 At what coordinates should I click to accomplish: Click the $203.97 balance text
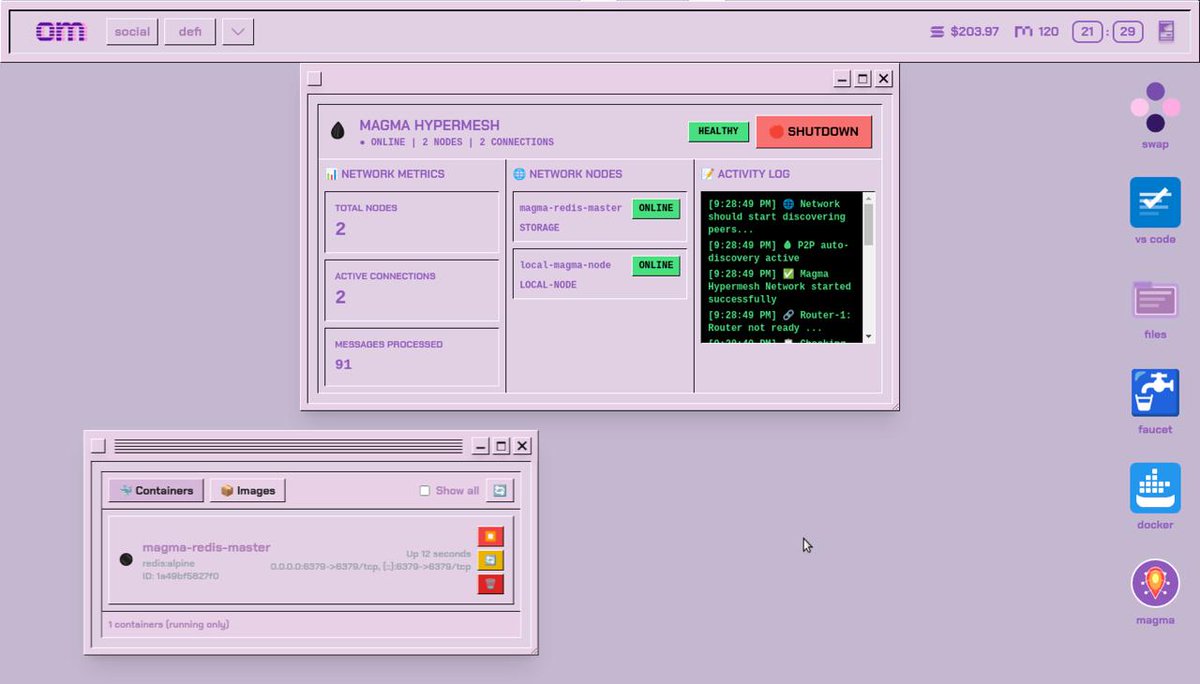[x=974, y=32]
